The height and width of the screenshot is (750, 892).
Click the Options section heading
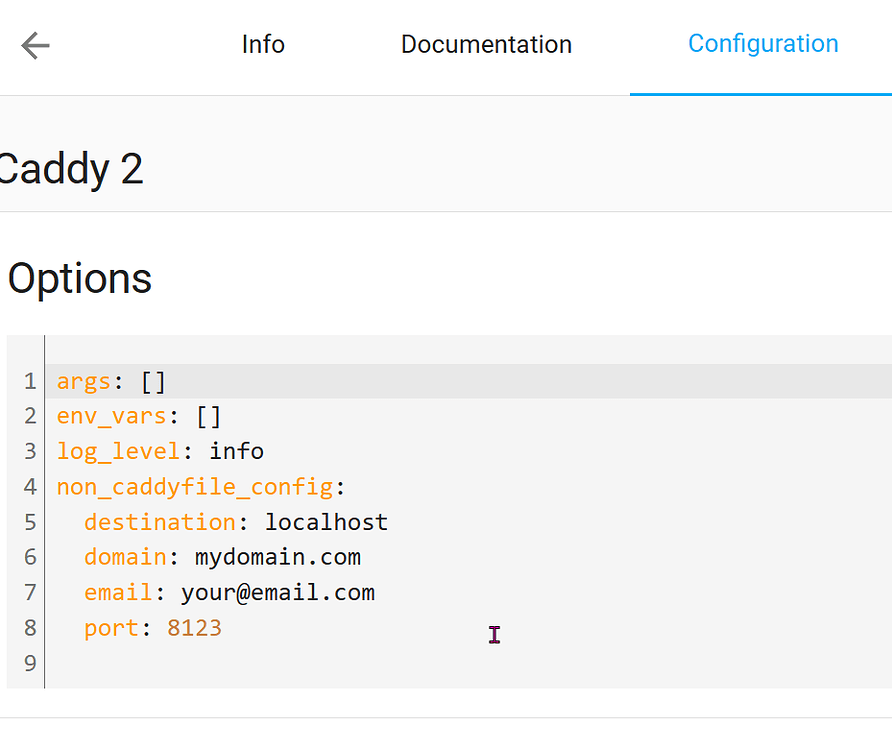(x=80, y=278)
